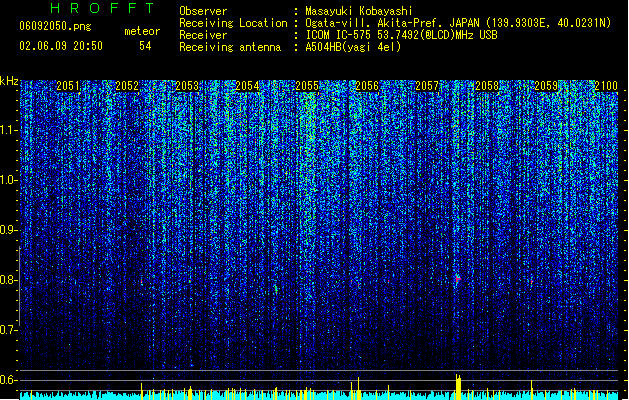
Task: Click the 'Receiving antenna' label
Action: coord(230,47)
